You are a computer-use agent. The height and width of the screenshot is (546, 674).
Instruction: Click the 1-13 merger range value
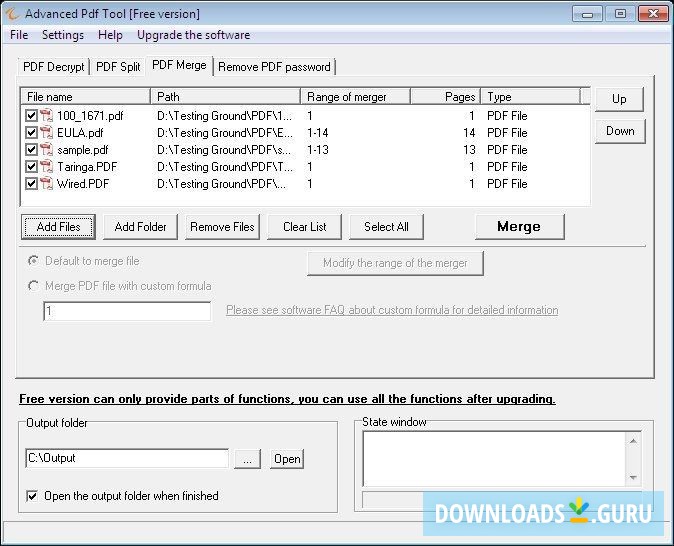(318, 150)
